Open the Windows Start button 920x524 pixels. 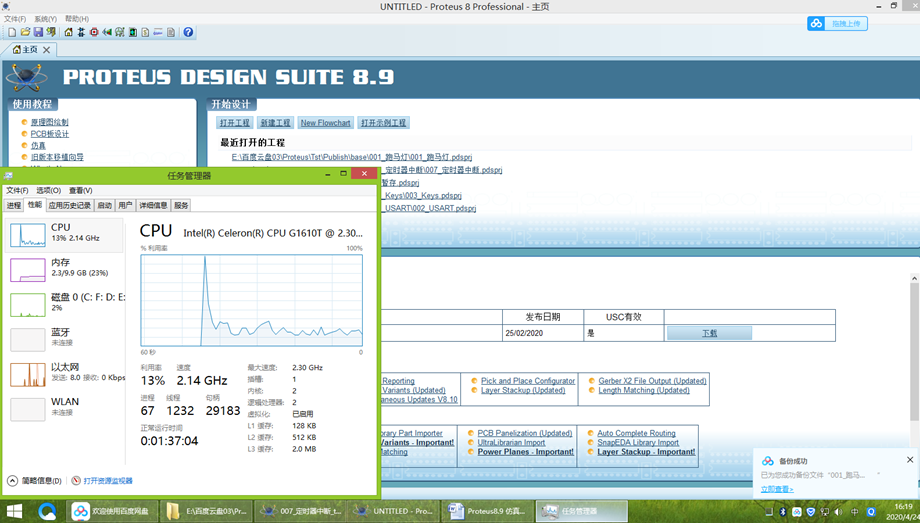[x=13, y=511]
